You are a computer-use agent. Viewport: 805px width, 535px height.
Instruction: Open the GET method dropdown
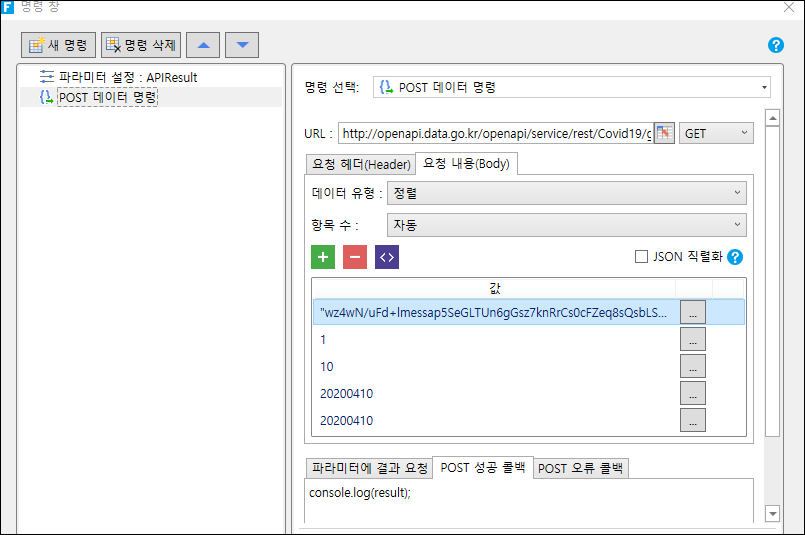(x=716, y=133)
